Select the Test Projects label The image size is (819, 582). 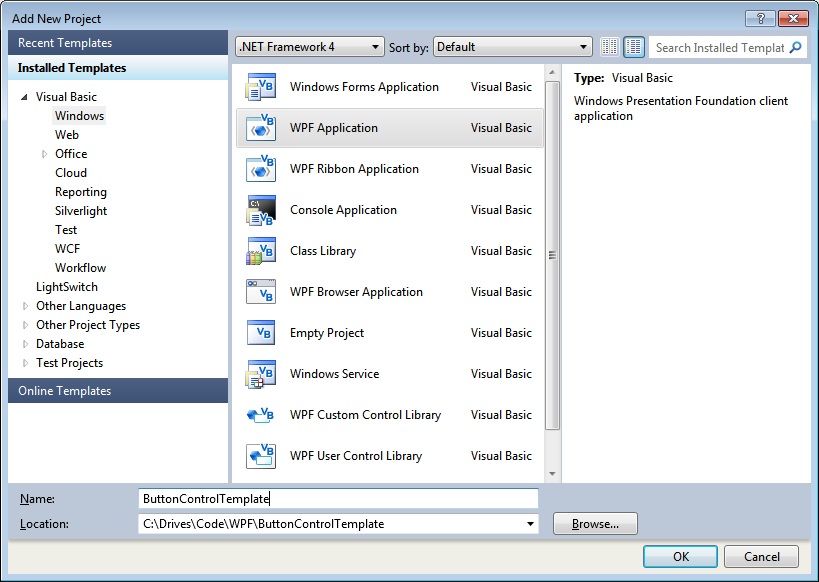coord(69,363)
